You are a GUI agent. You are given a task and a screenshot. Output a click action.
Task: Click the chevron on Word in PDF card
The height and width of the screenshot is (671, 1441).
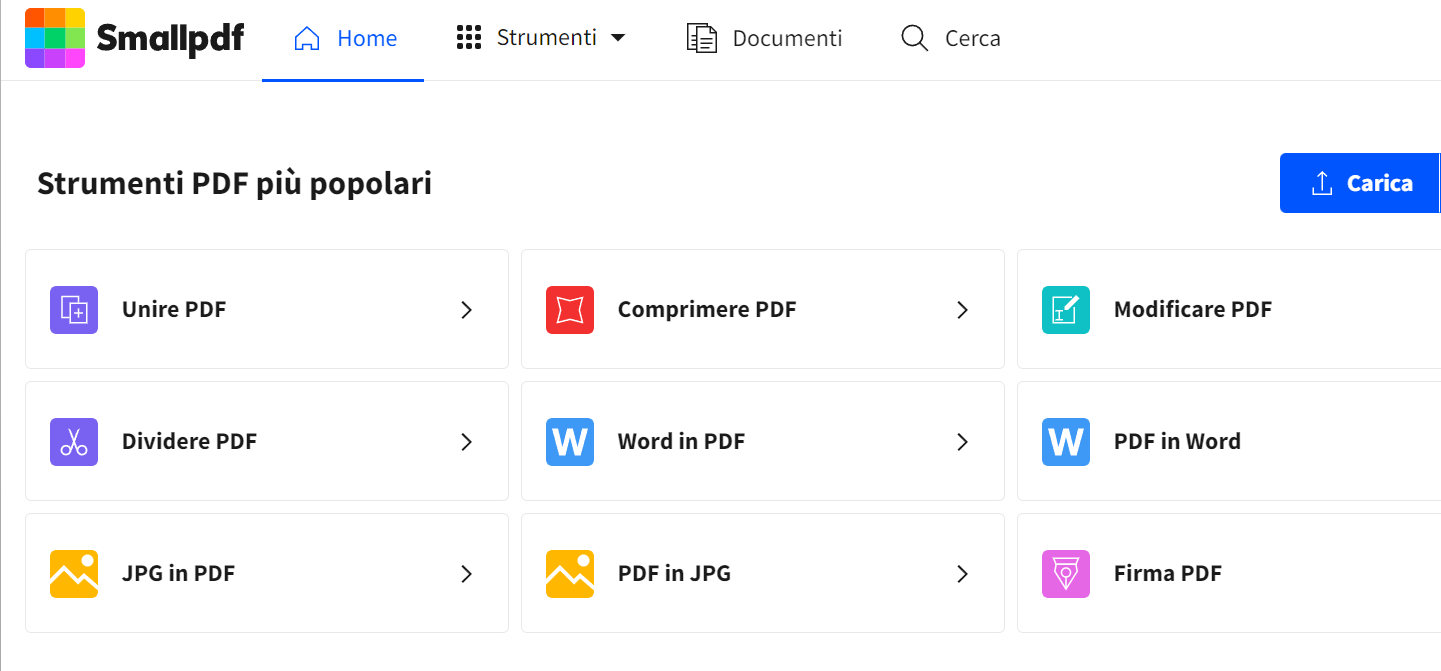pyautogui.click(x=962, y=442)
